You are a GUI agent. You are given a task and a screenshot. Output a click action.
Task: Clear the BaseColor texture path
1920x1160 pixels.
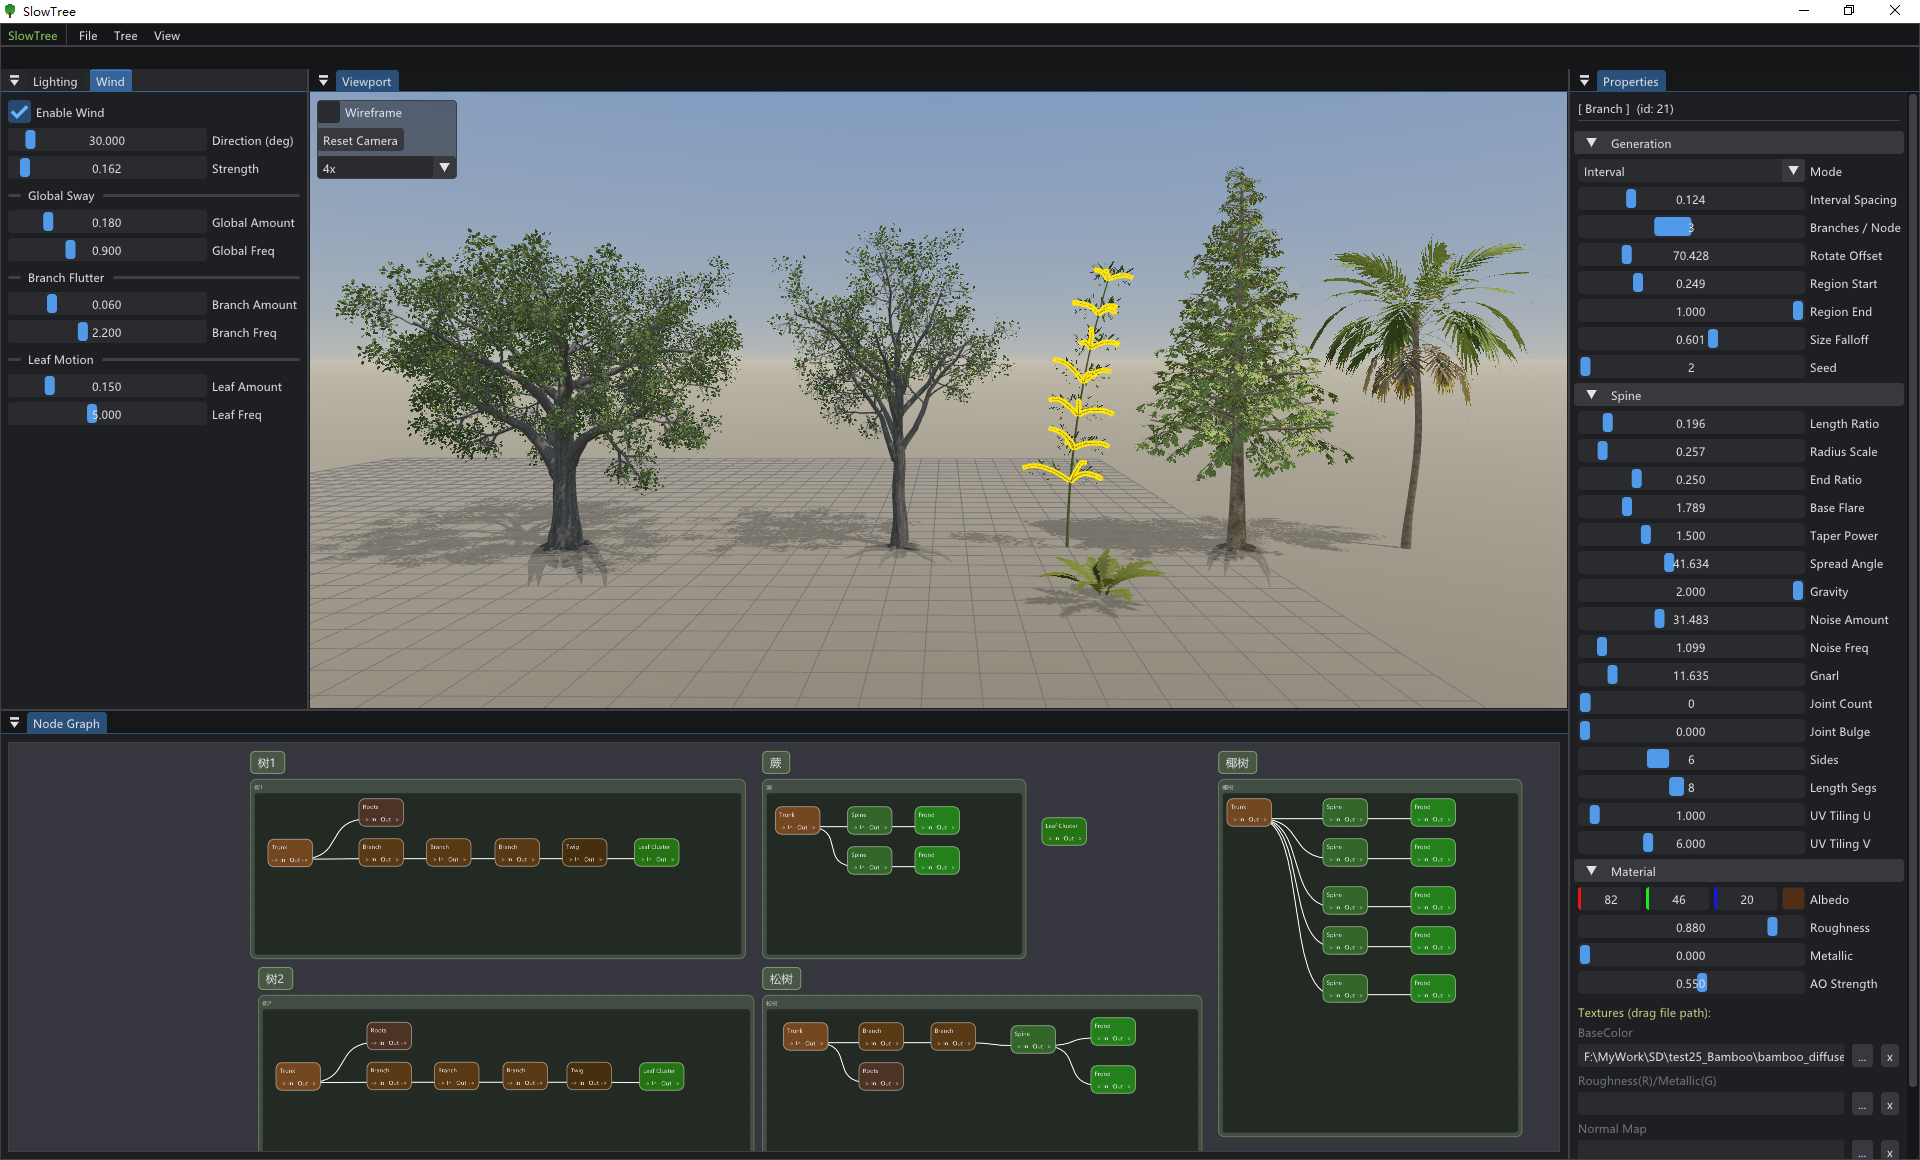click(1890, 1057)
